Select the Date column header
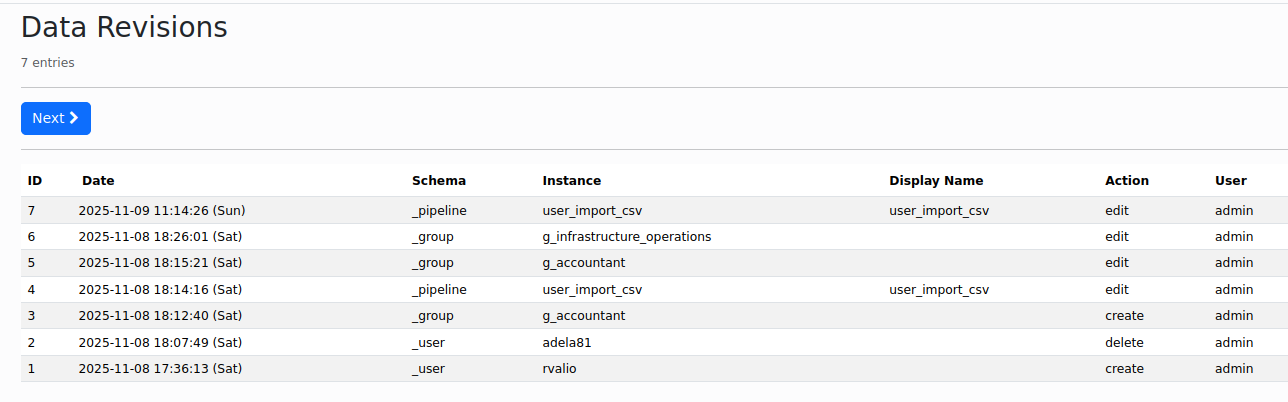 tap(98, 181)
